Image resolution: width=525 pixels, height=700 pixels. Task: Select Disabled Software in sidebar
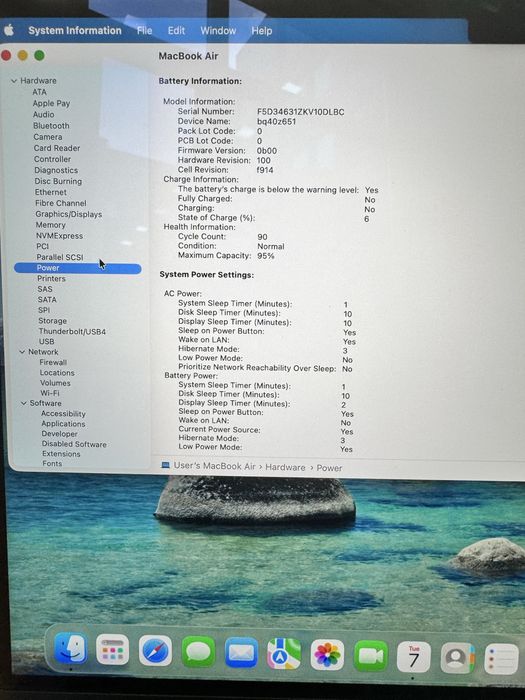[74, 444]
